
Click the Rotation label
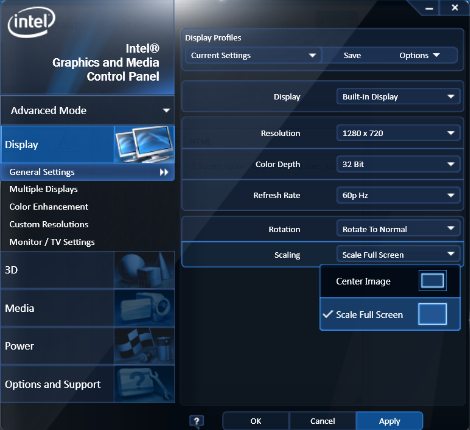[284, 229]
